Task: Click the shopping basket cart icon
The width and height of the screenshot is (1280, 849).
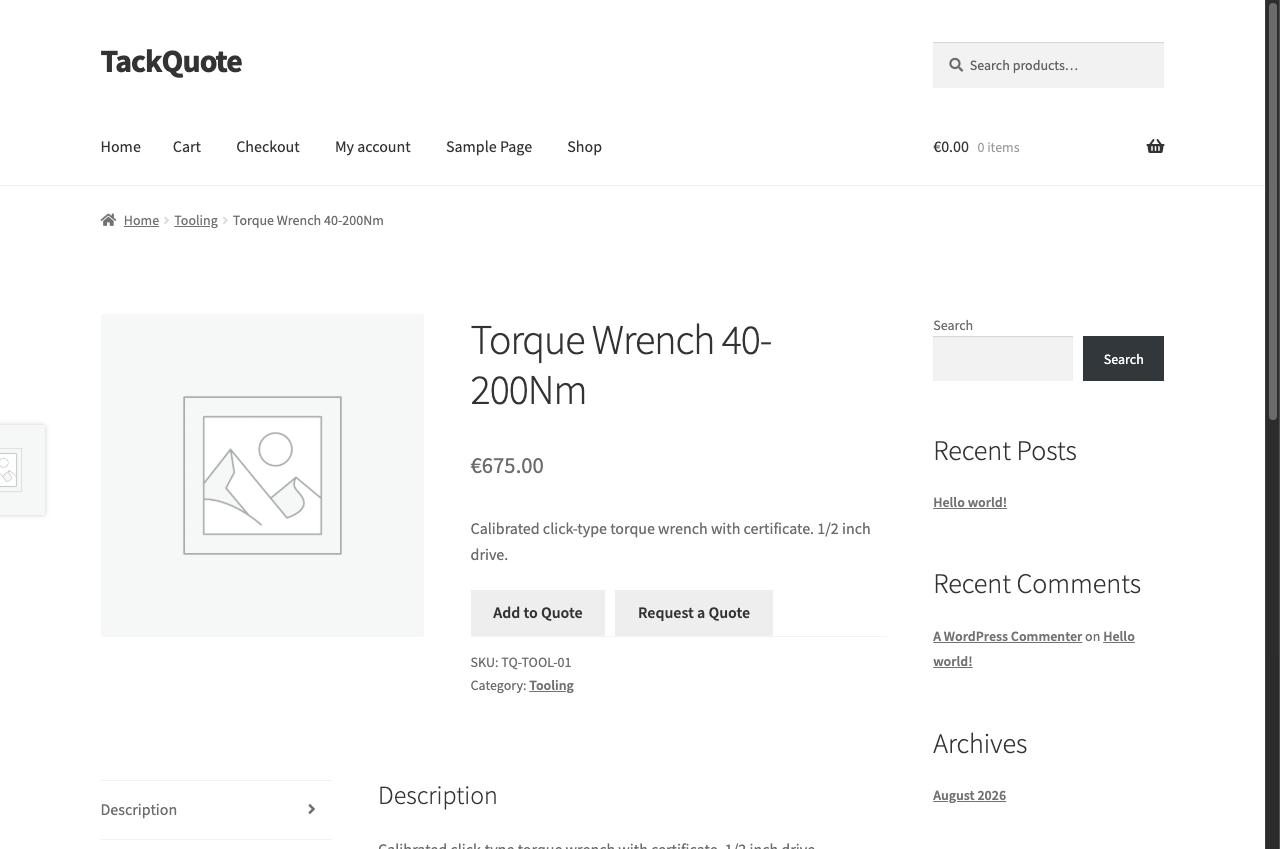Action: pyautogui.click(x=1155, y=147)
